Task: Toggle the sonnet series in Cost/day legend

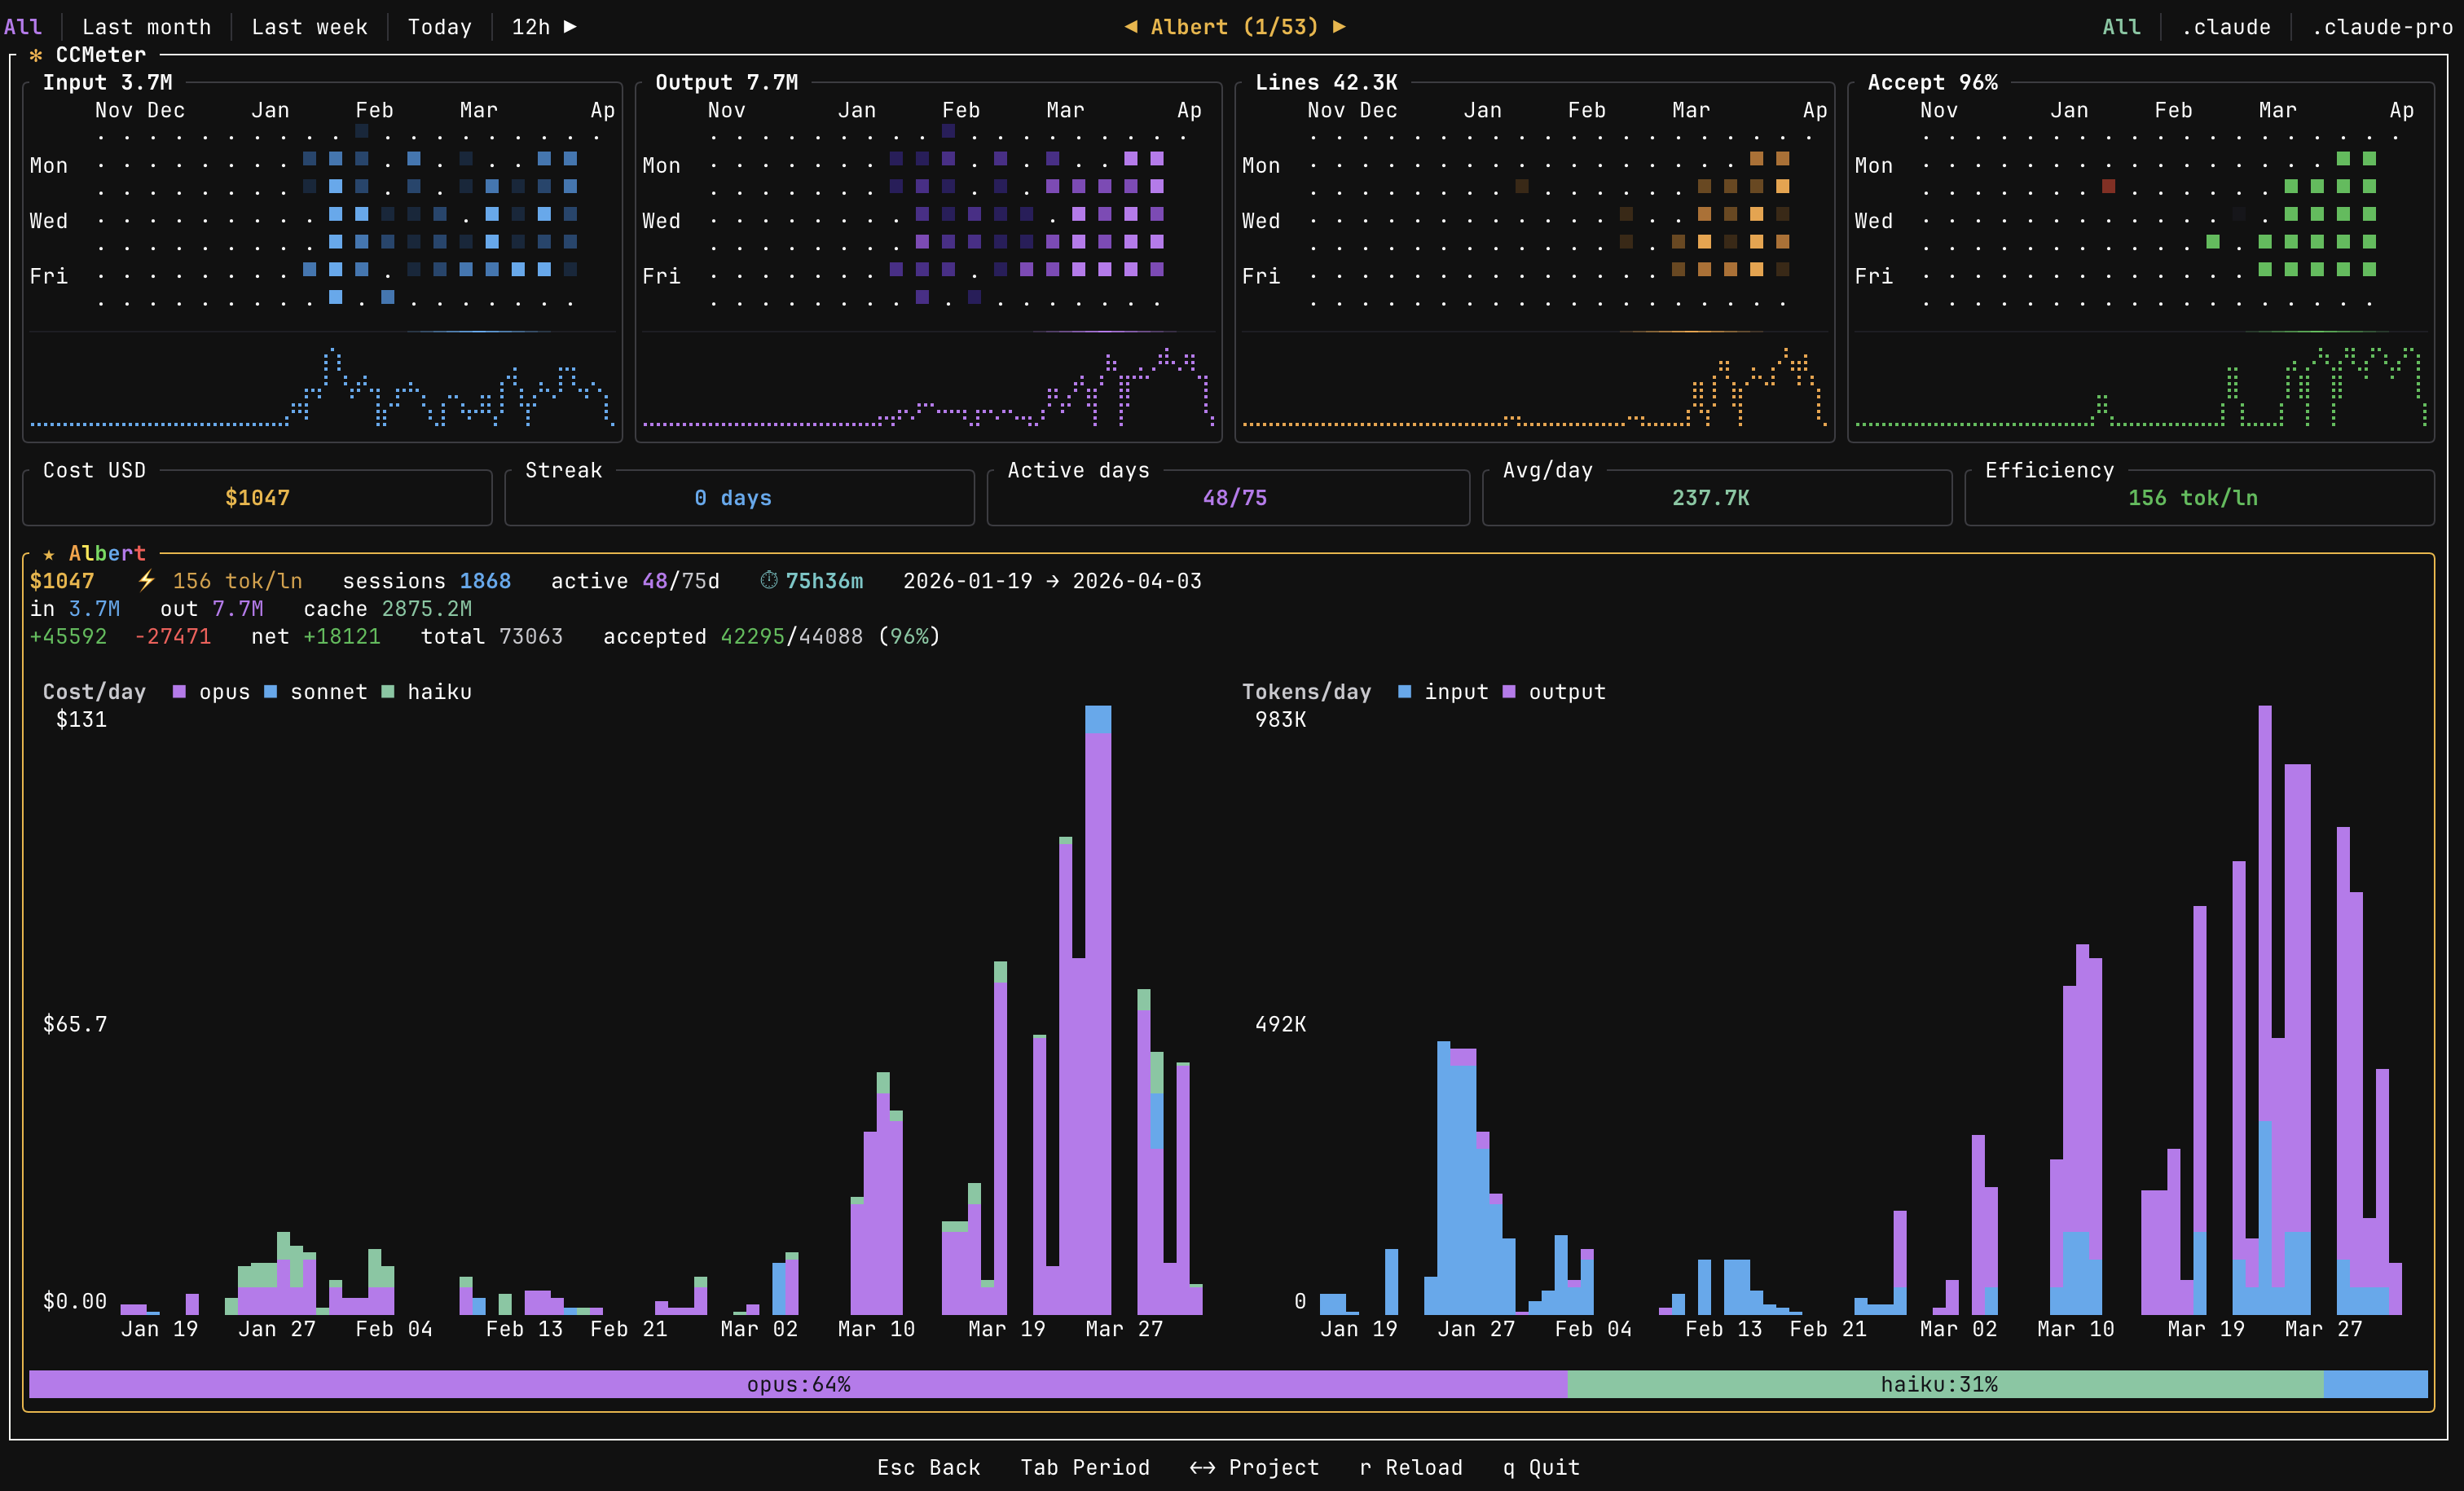Action: click(x=271, y=691)
